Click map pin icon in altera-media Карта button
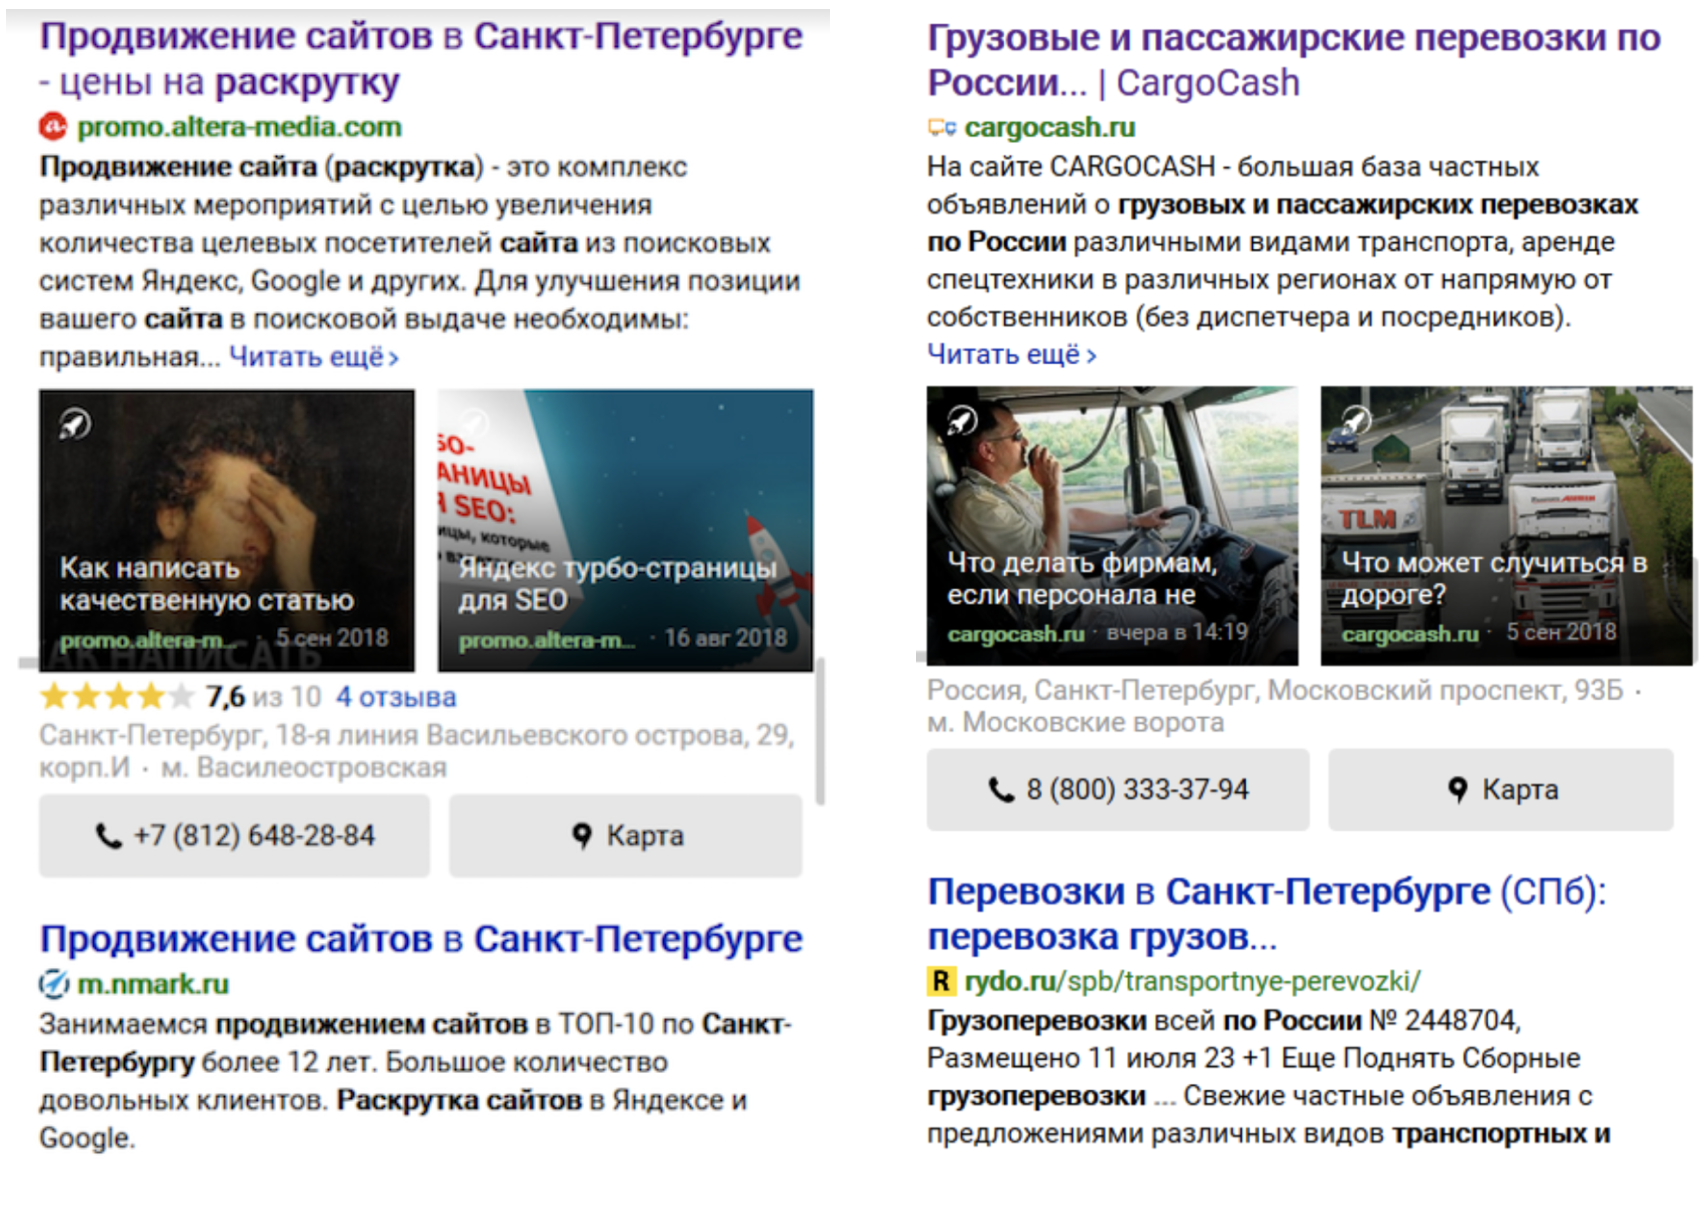Screen dimensions: 1704x1208 click(582, 836)
